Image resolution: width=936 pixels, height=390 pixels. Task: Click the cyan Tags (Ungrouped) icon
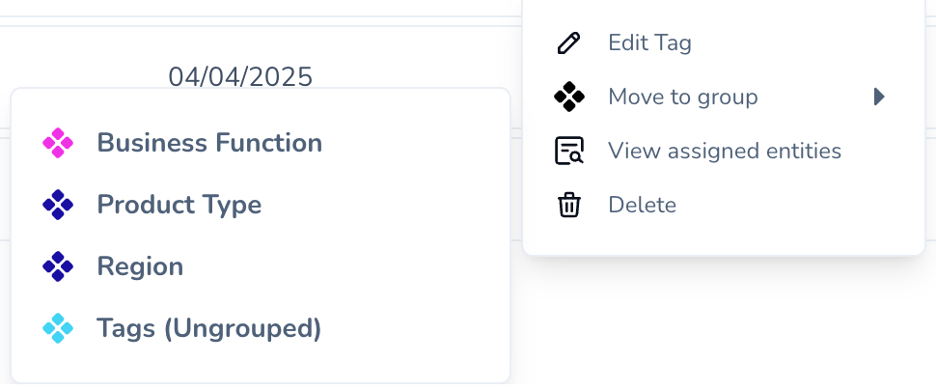(58, 328)
